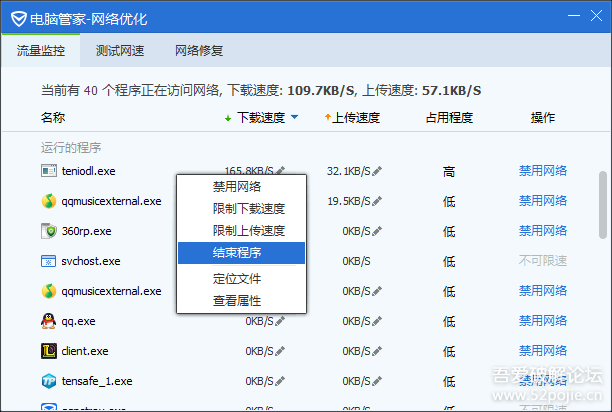Image resolution: width=612 pixels, height=412 pixels.
Task: Minimize the 电脑管家 window
Action: (x=574, y=16)
